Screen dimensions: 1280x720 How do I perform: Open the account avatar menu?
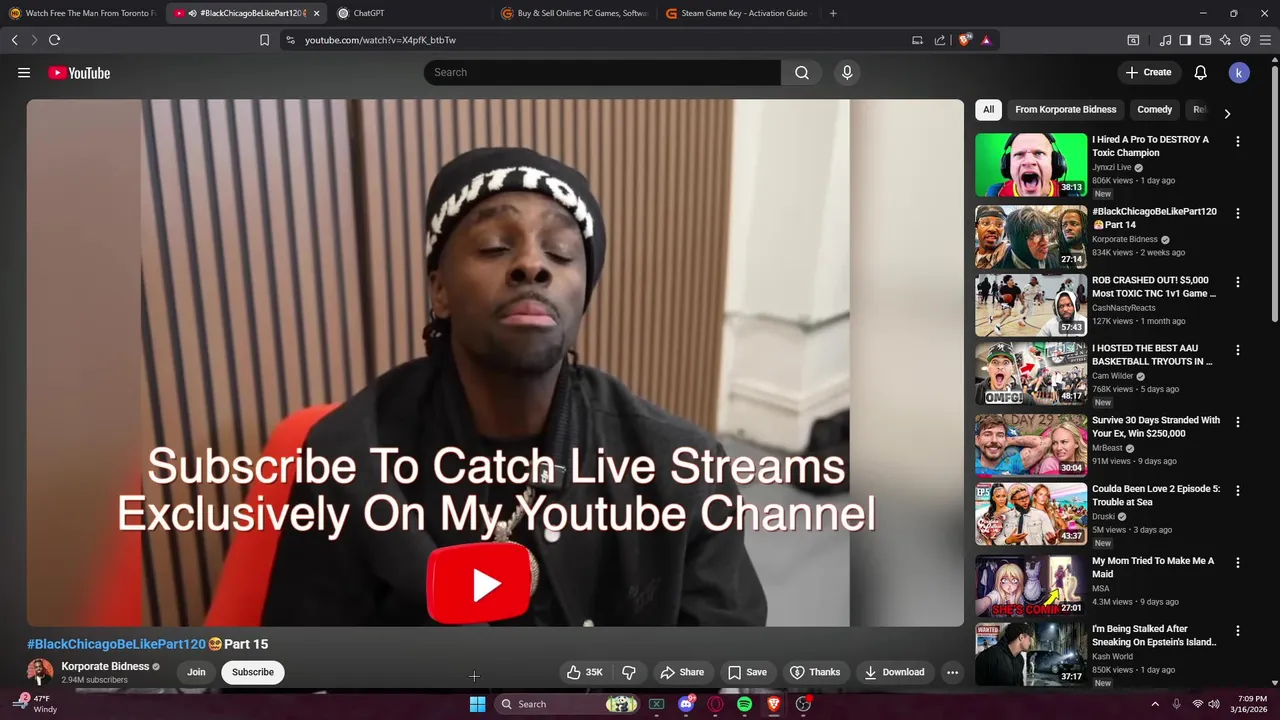click(1239, 72)
